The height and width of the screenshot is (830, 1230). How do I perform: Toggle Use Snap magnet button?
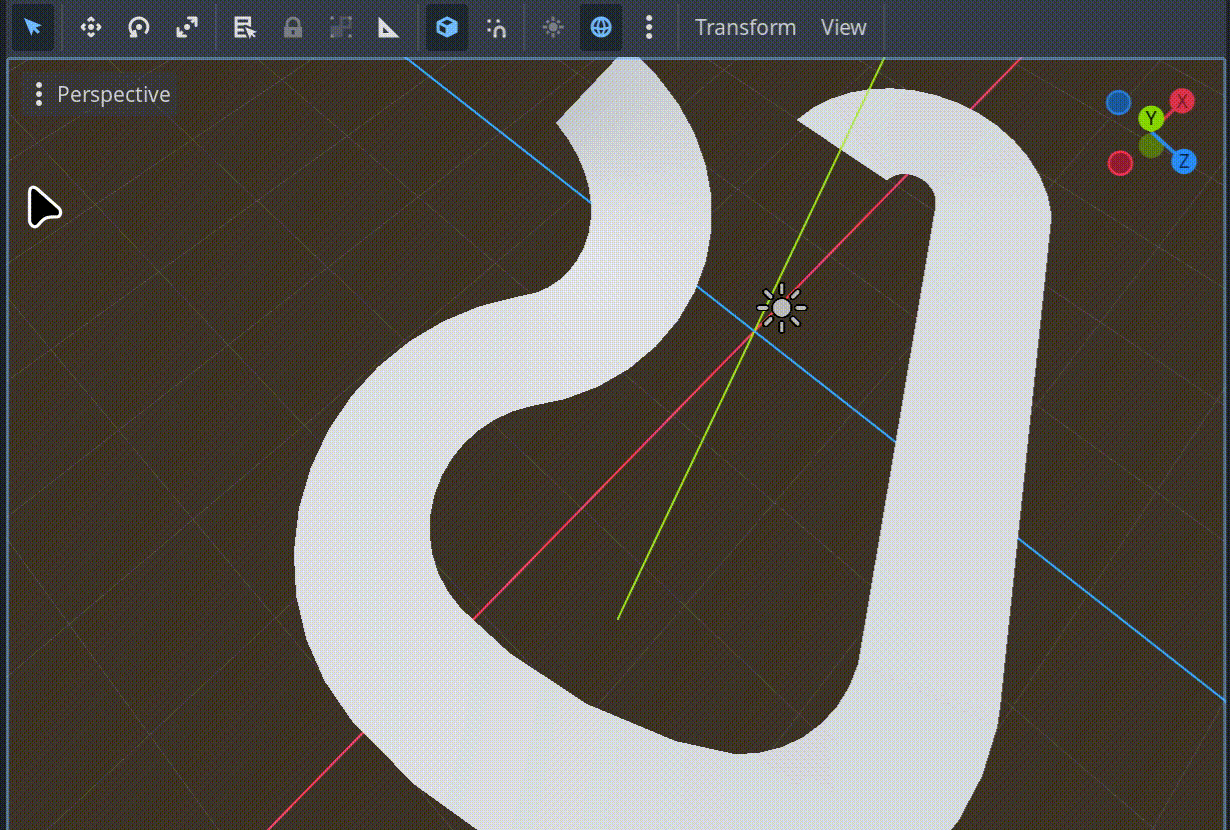[x=495, y=27]
